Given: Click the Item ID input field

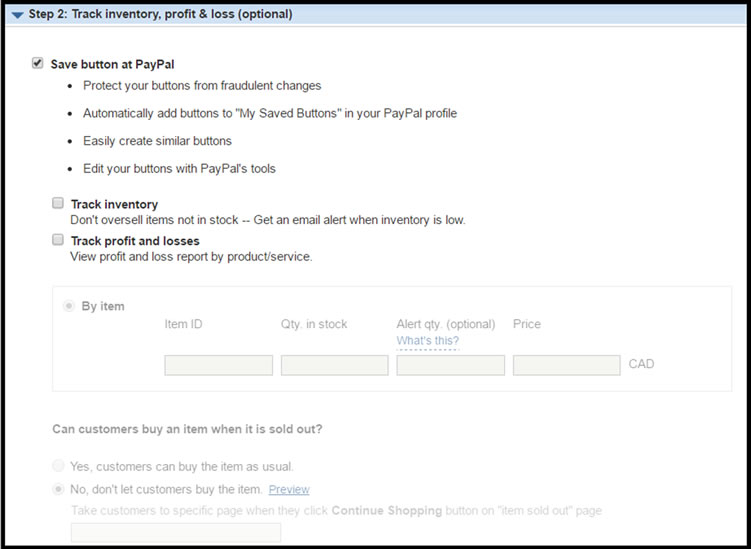Looking at the screenshot, I should tap(218, 365).
